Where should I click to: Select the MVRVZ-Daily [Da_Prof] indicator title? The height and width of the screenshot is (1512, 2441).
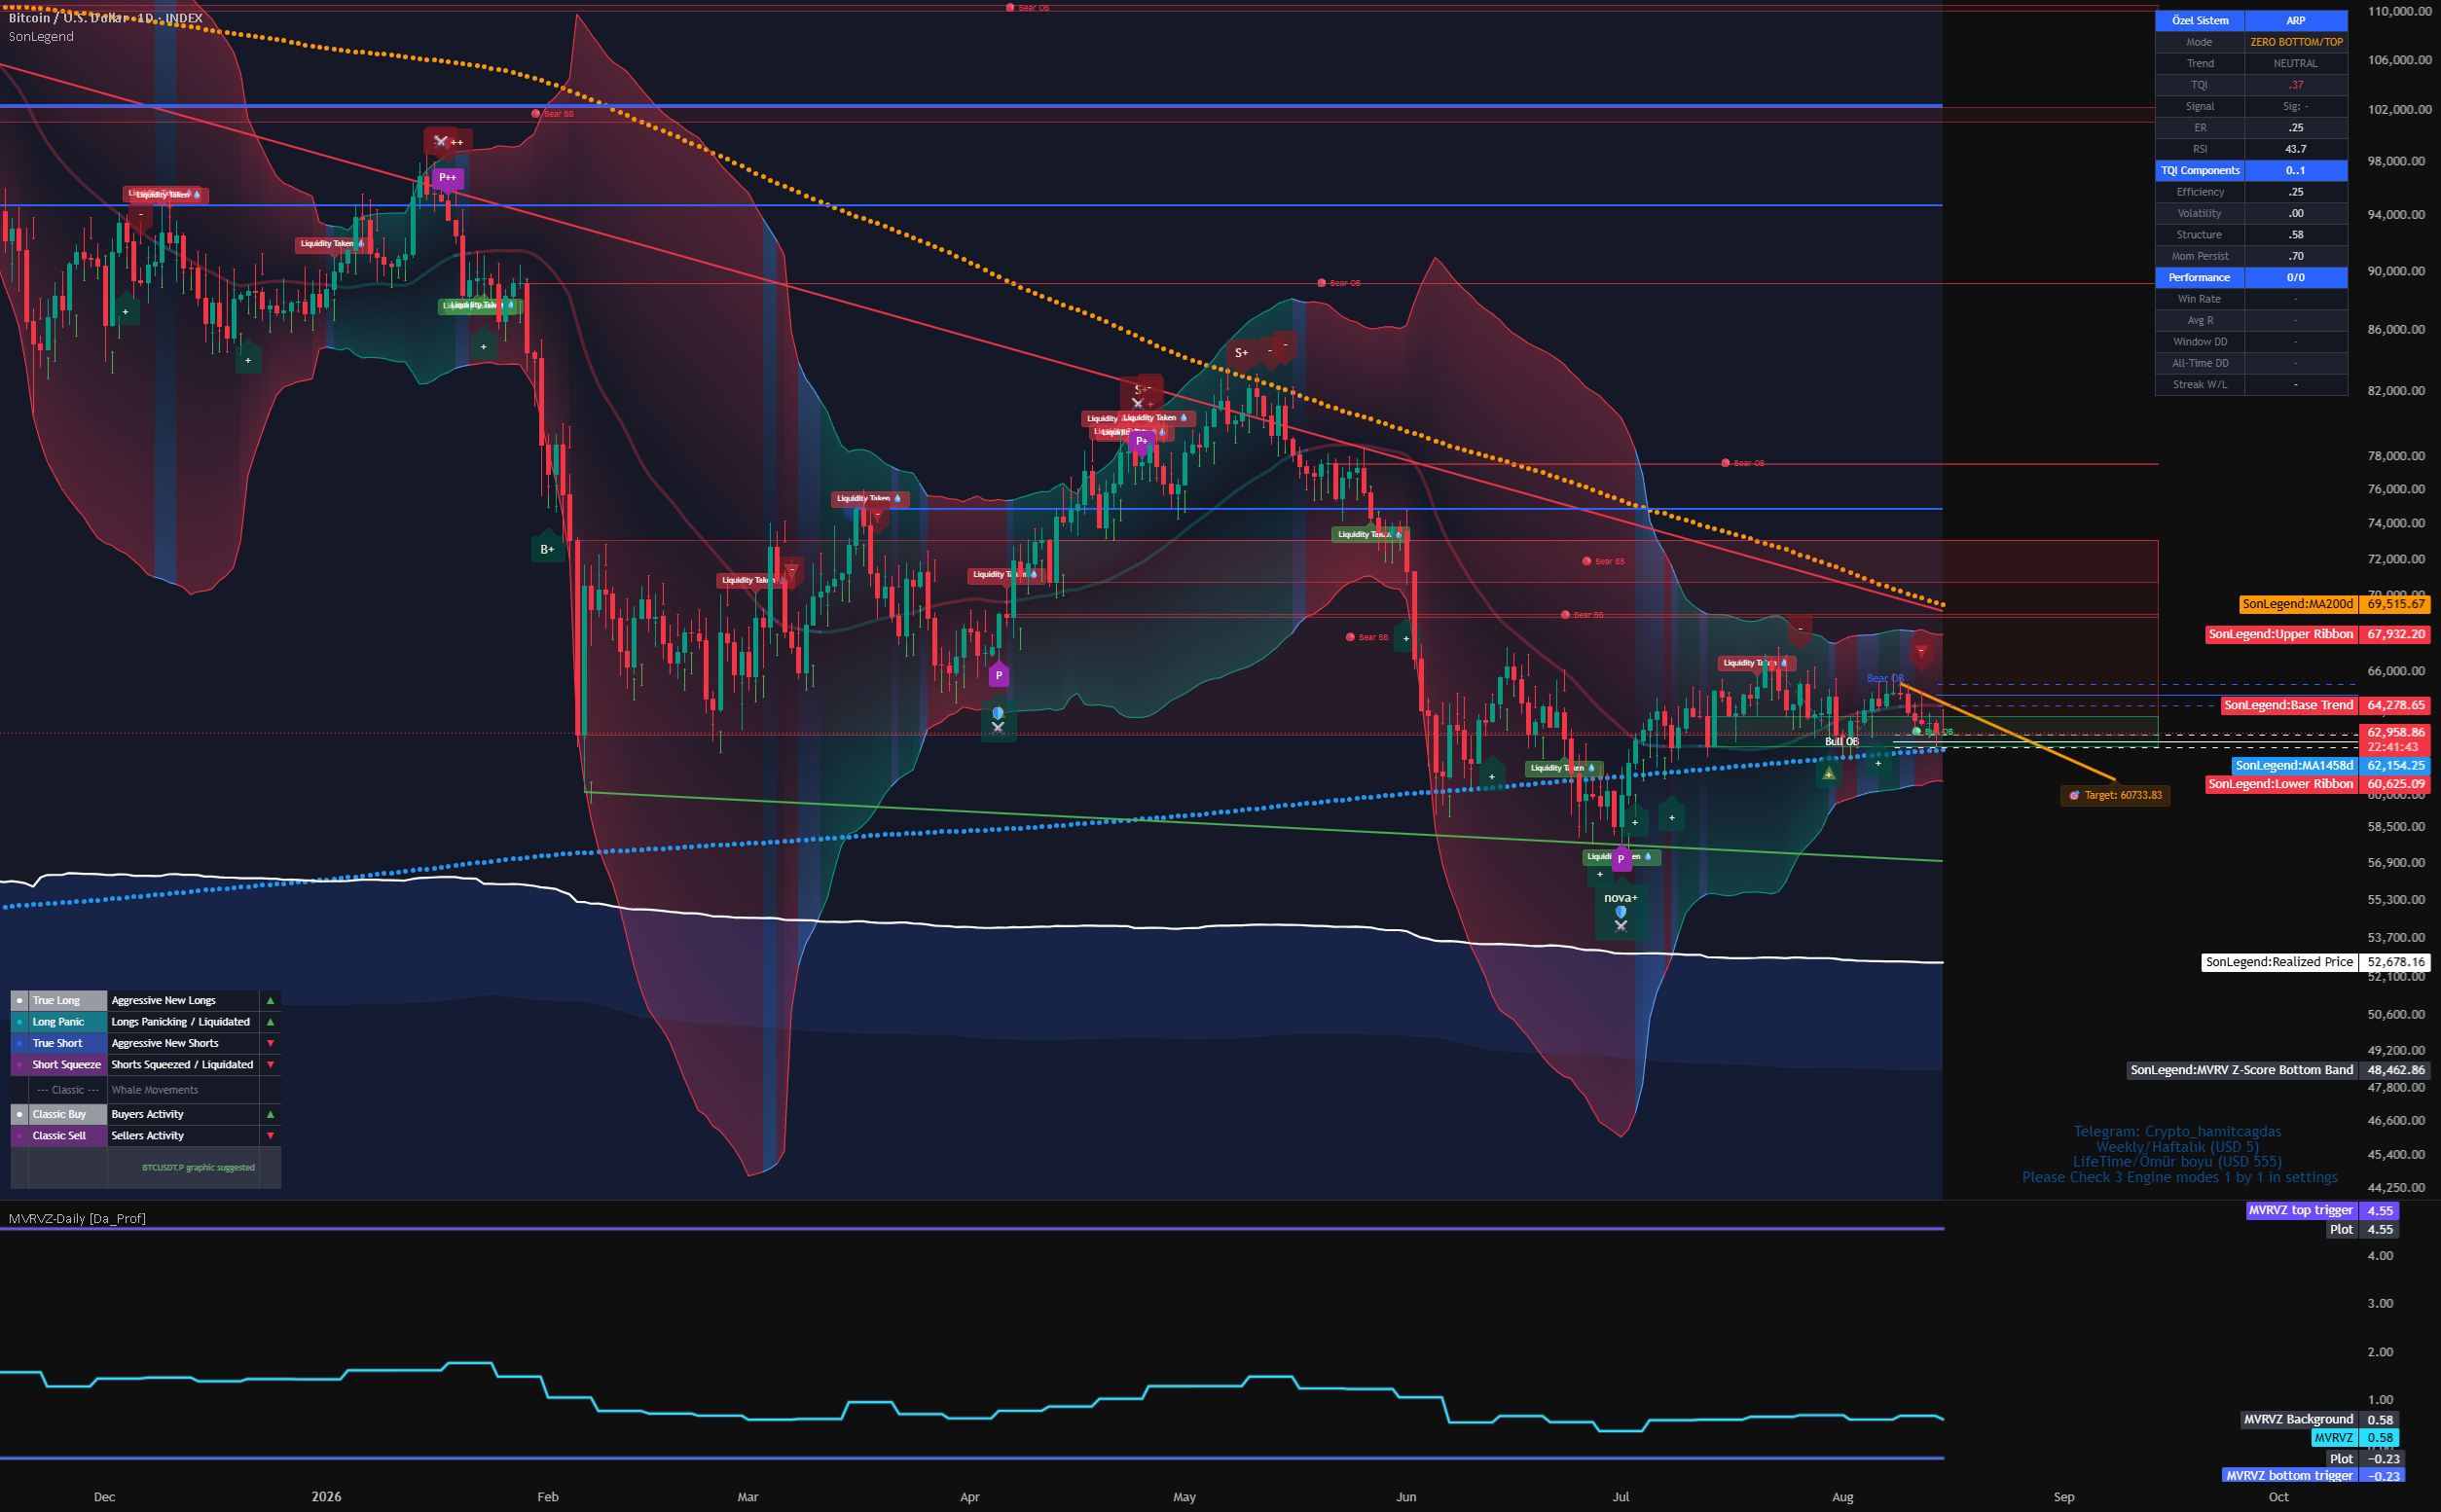point(77,1218)
